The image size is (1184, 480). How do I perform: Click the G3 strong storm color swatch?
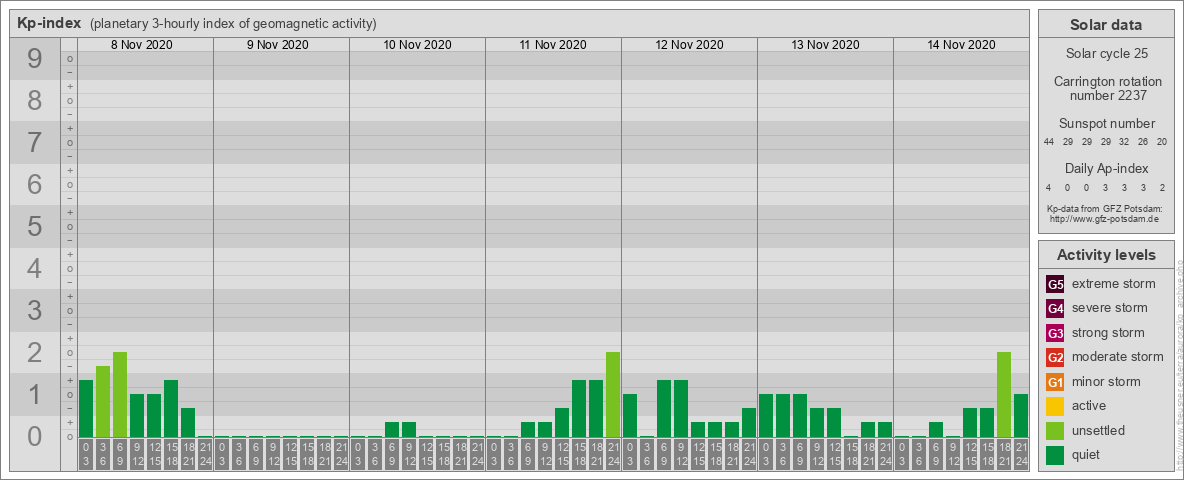1055,333
